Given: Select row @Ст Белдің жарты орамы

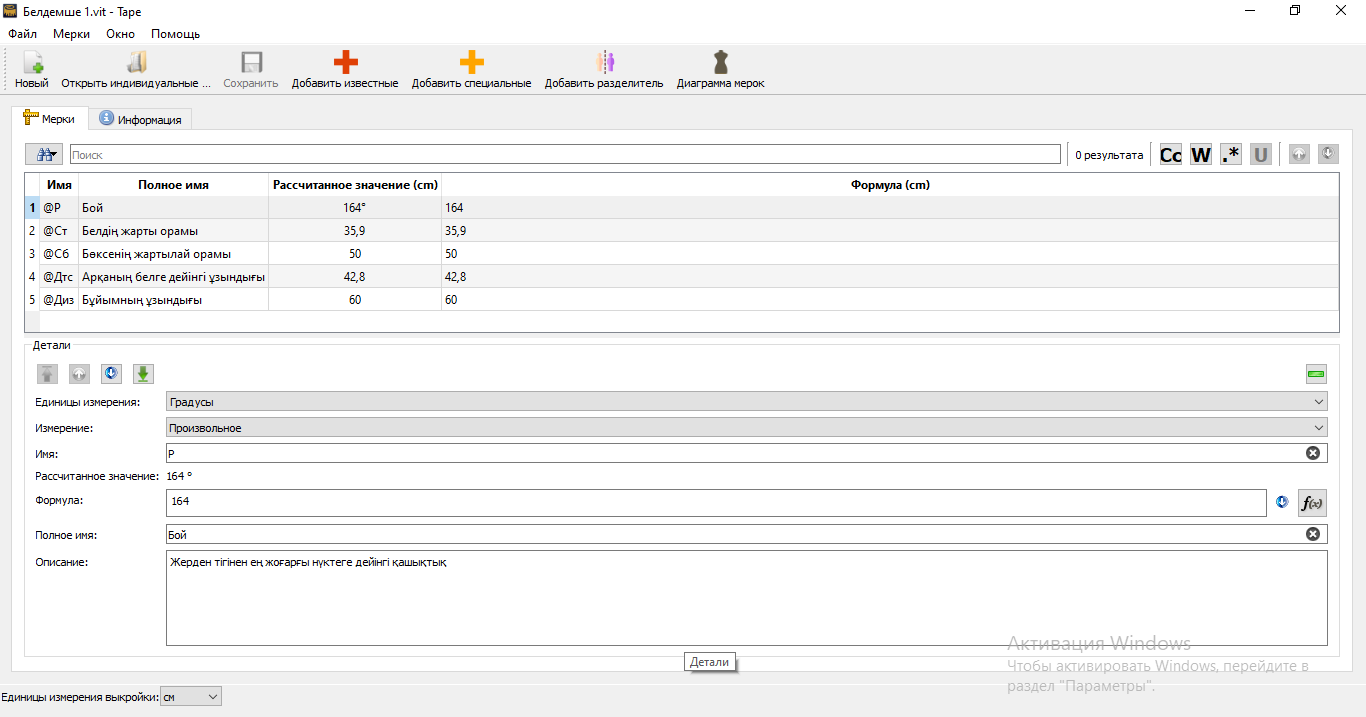Looking at the screenshot, I should pyautogui.click(x=681, y=231).
